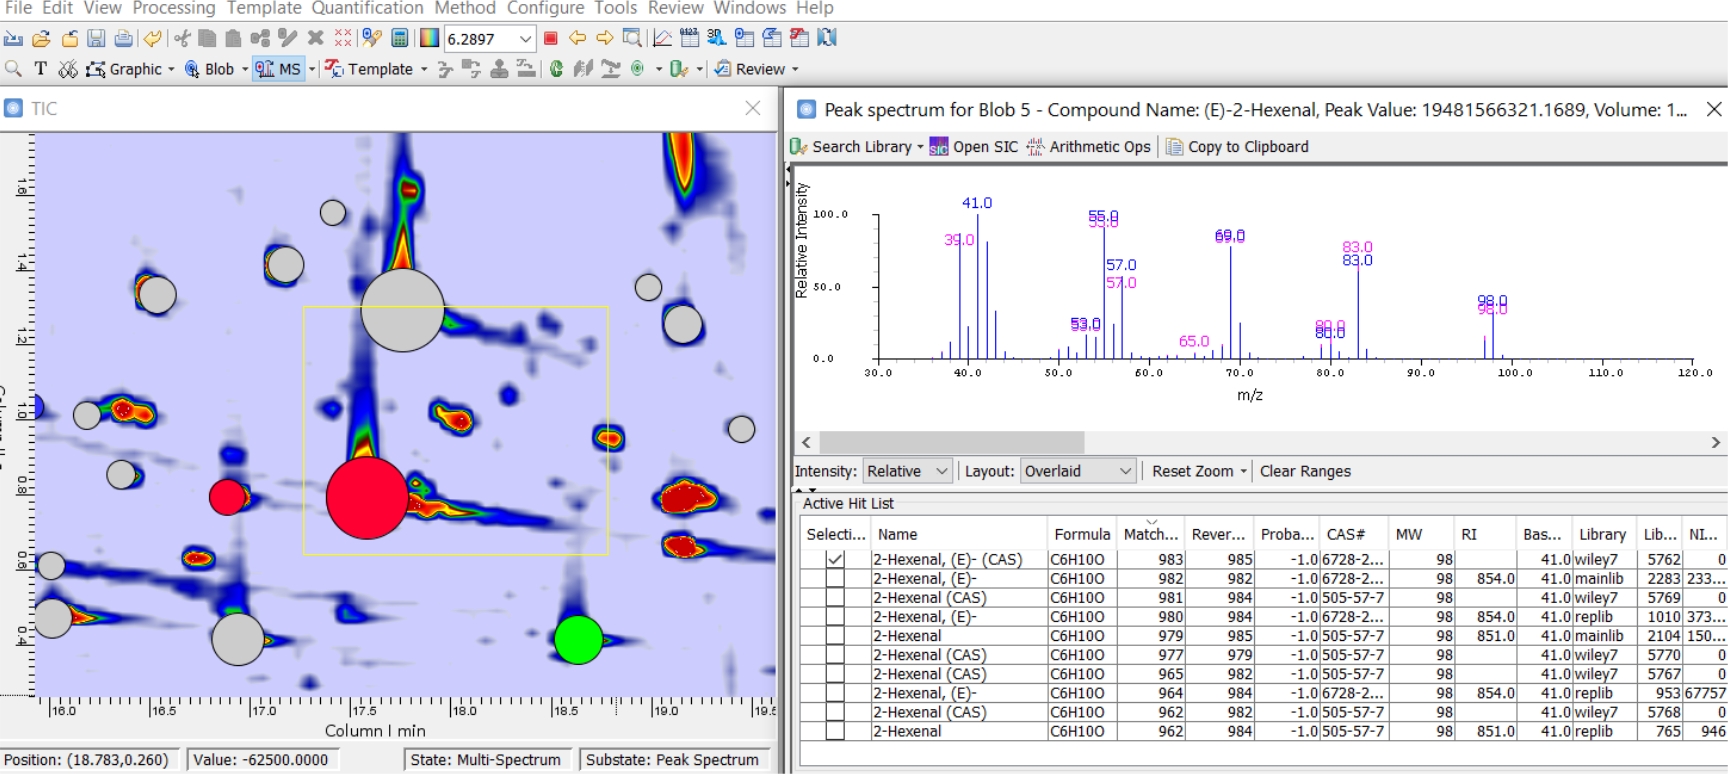Click Clear Ranges button
The height and width of the screenshot is (774, 1728).
(x=1304, y=471)
